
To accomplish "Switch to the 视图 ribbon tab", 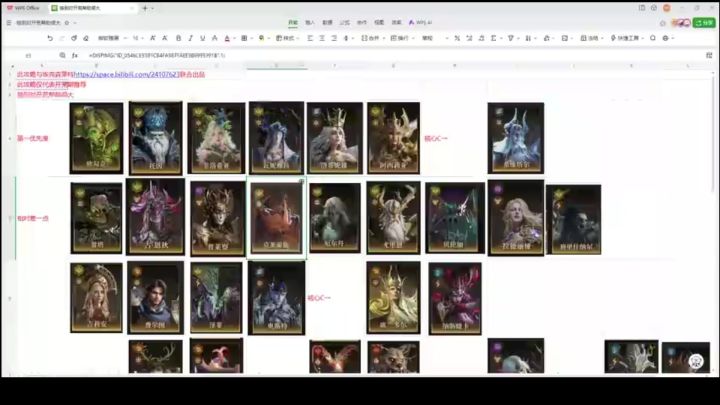I will 379,22.
